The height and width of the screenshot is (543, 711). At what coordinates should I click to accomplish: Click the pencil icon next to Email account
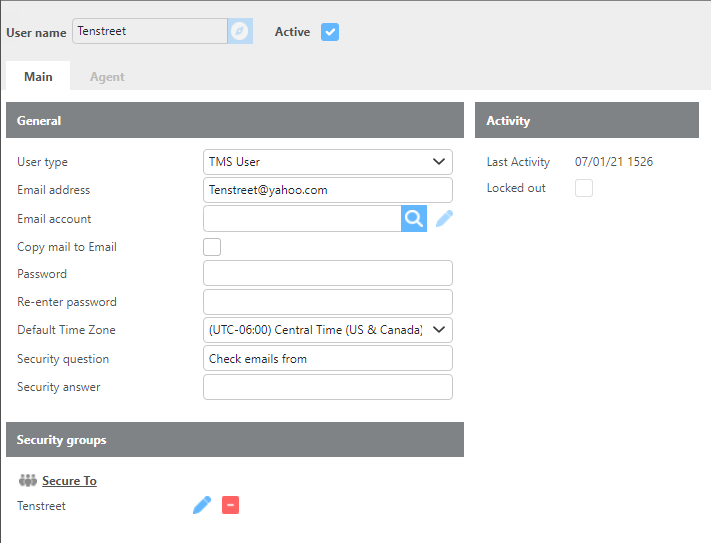point(444,219)
